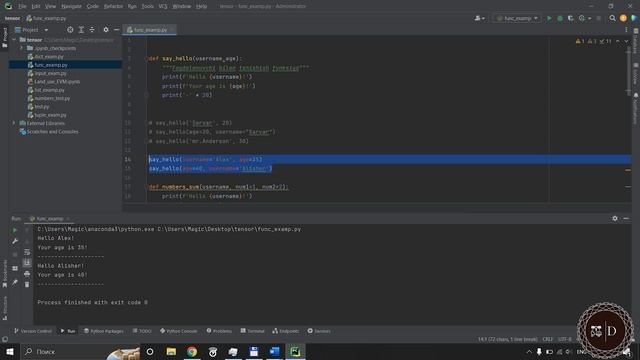The image size is (640, 360).
Task: Open Search Everywhere magnifier icon
Action: pos(612,18)
